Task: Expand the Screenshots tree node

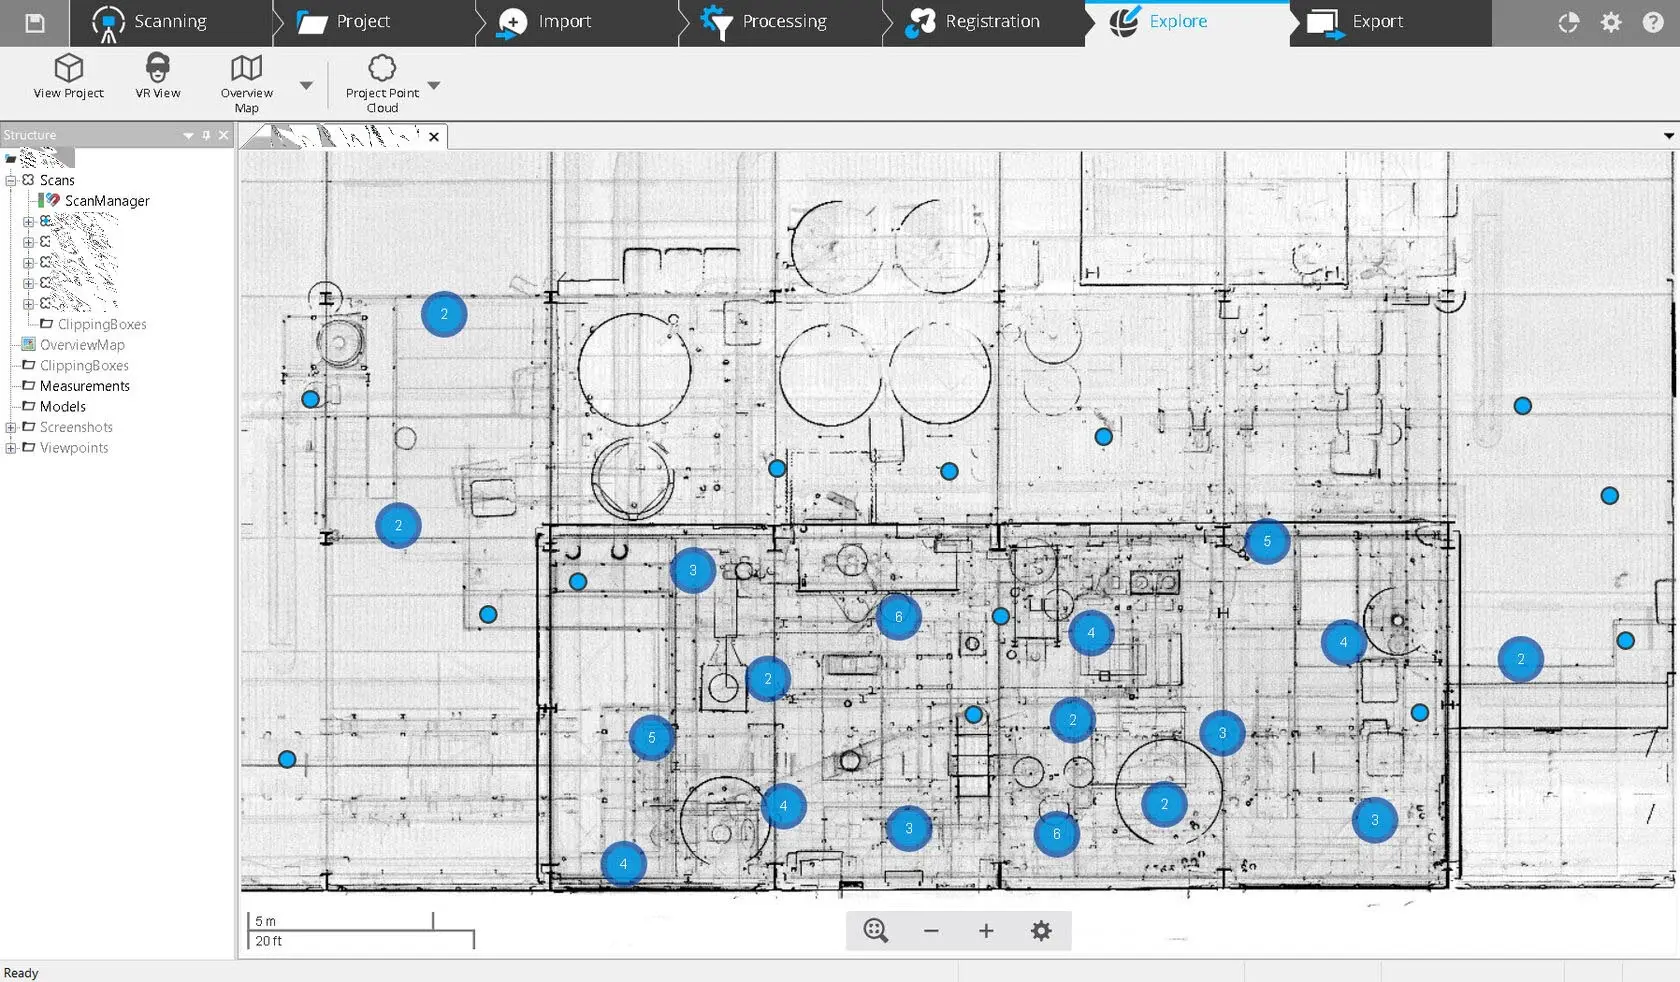Action: click(x=11, y=427)
